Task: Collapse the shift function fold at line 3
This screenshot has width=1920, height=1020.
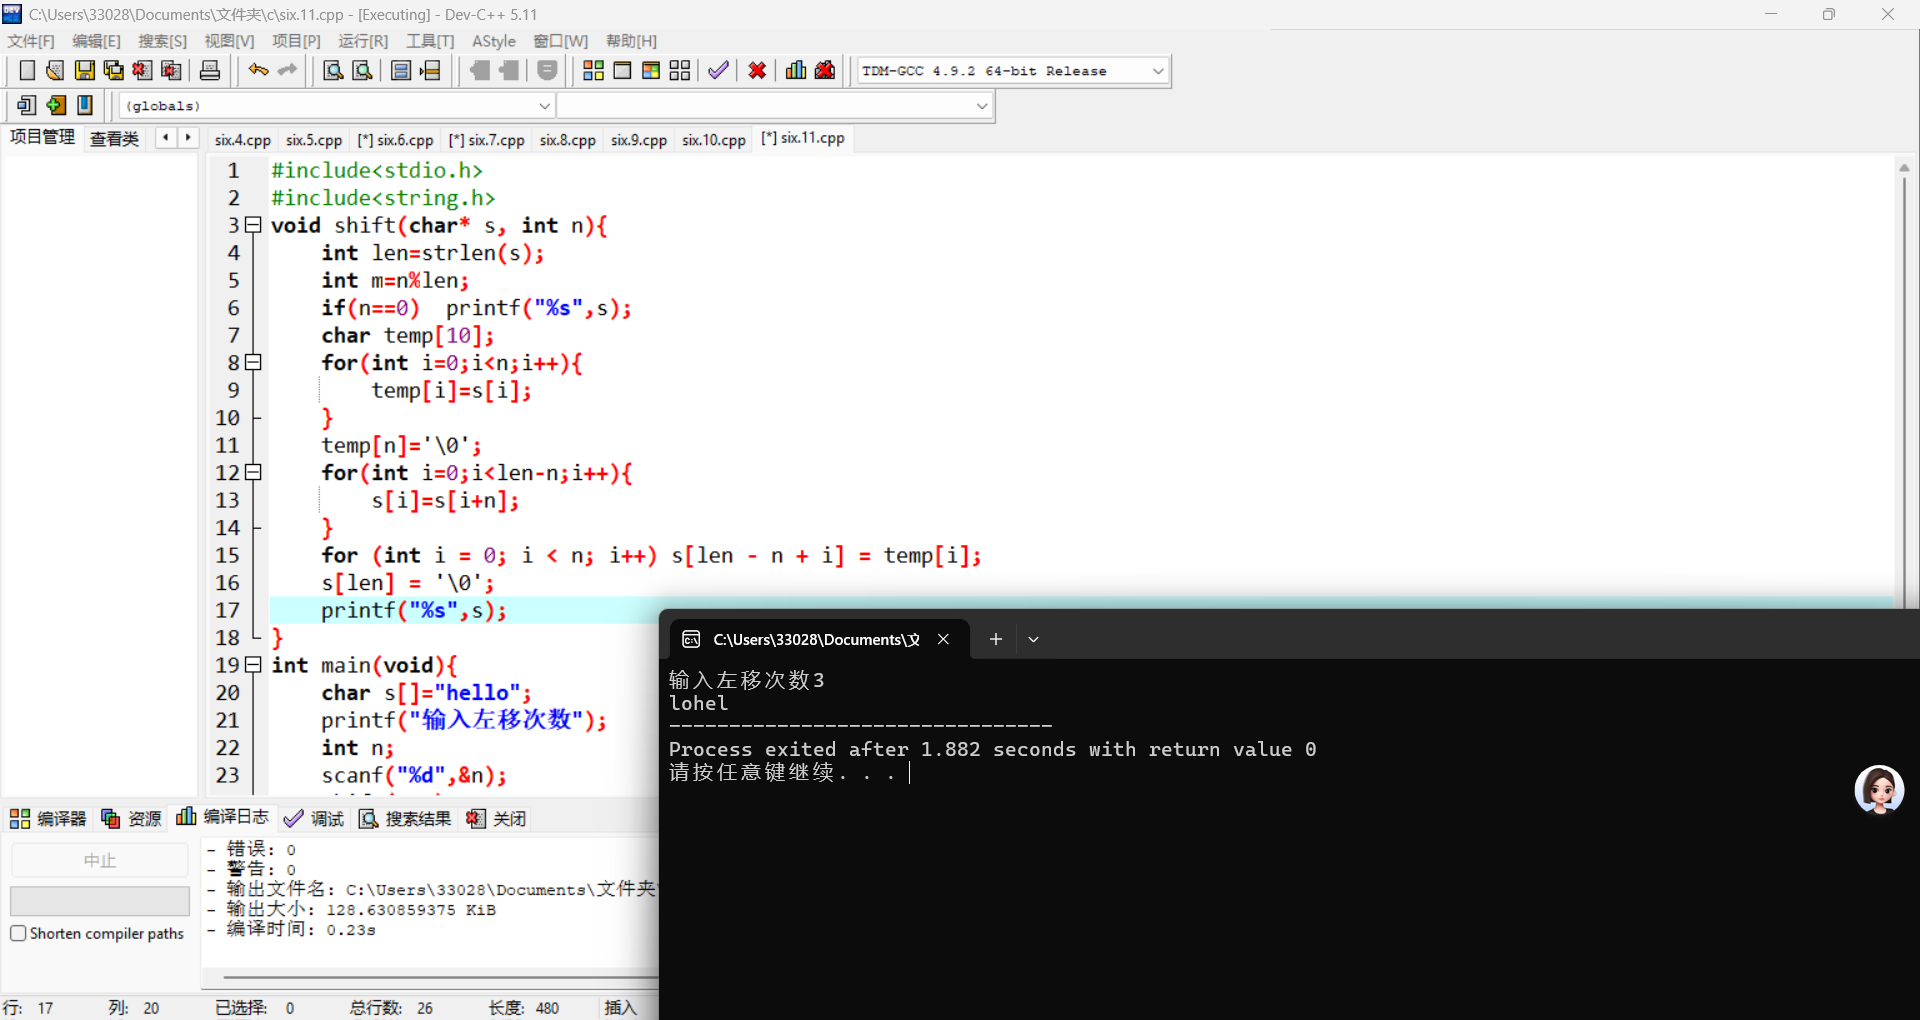Action: 254,225
